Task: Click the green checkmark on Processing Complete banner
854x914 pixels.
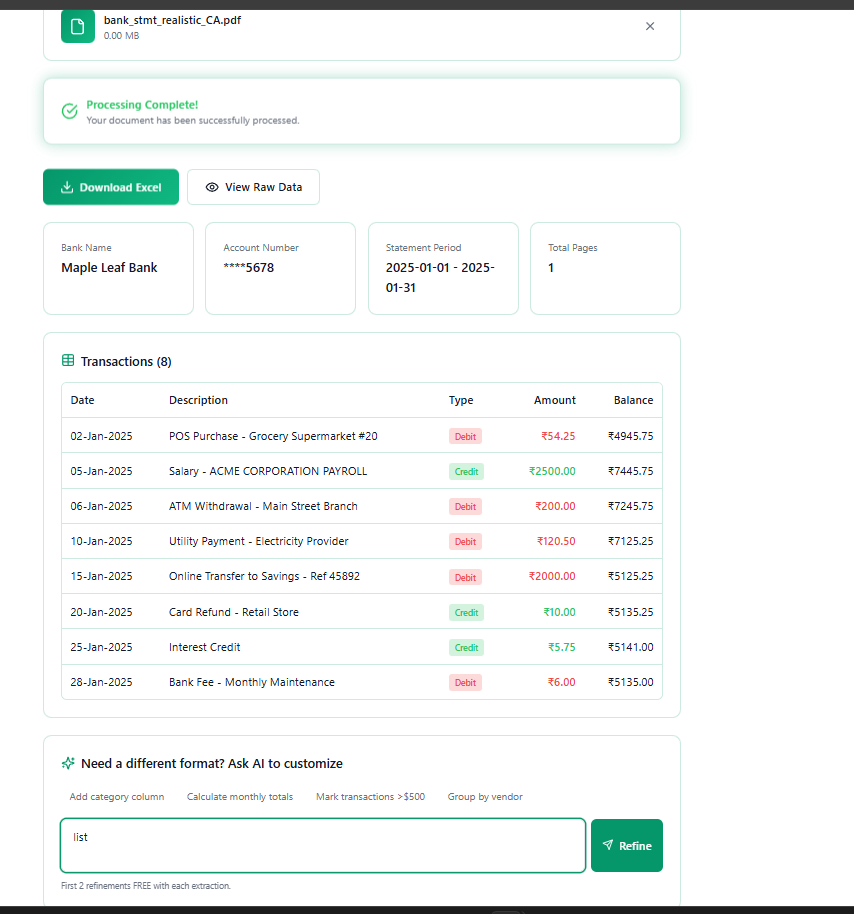Action: click(x=68, y=110)
